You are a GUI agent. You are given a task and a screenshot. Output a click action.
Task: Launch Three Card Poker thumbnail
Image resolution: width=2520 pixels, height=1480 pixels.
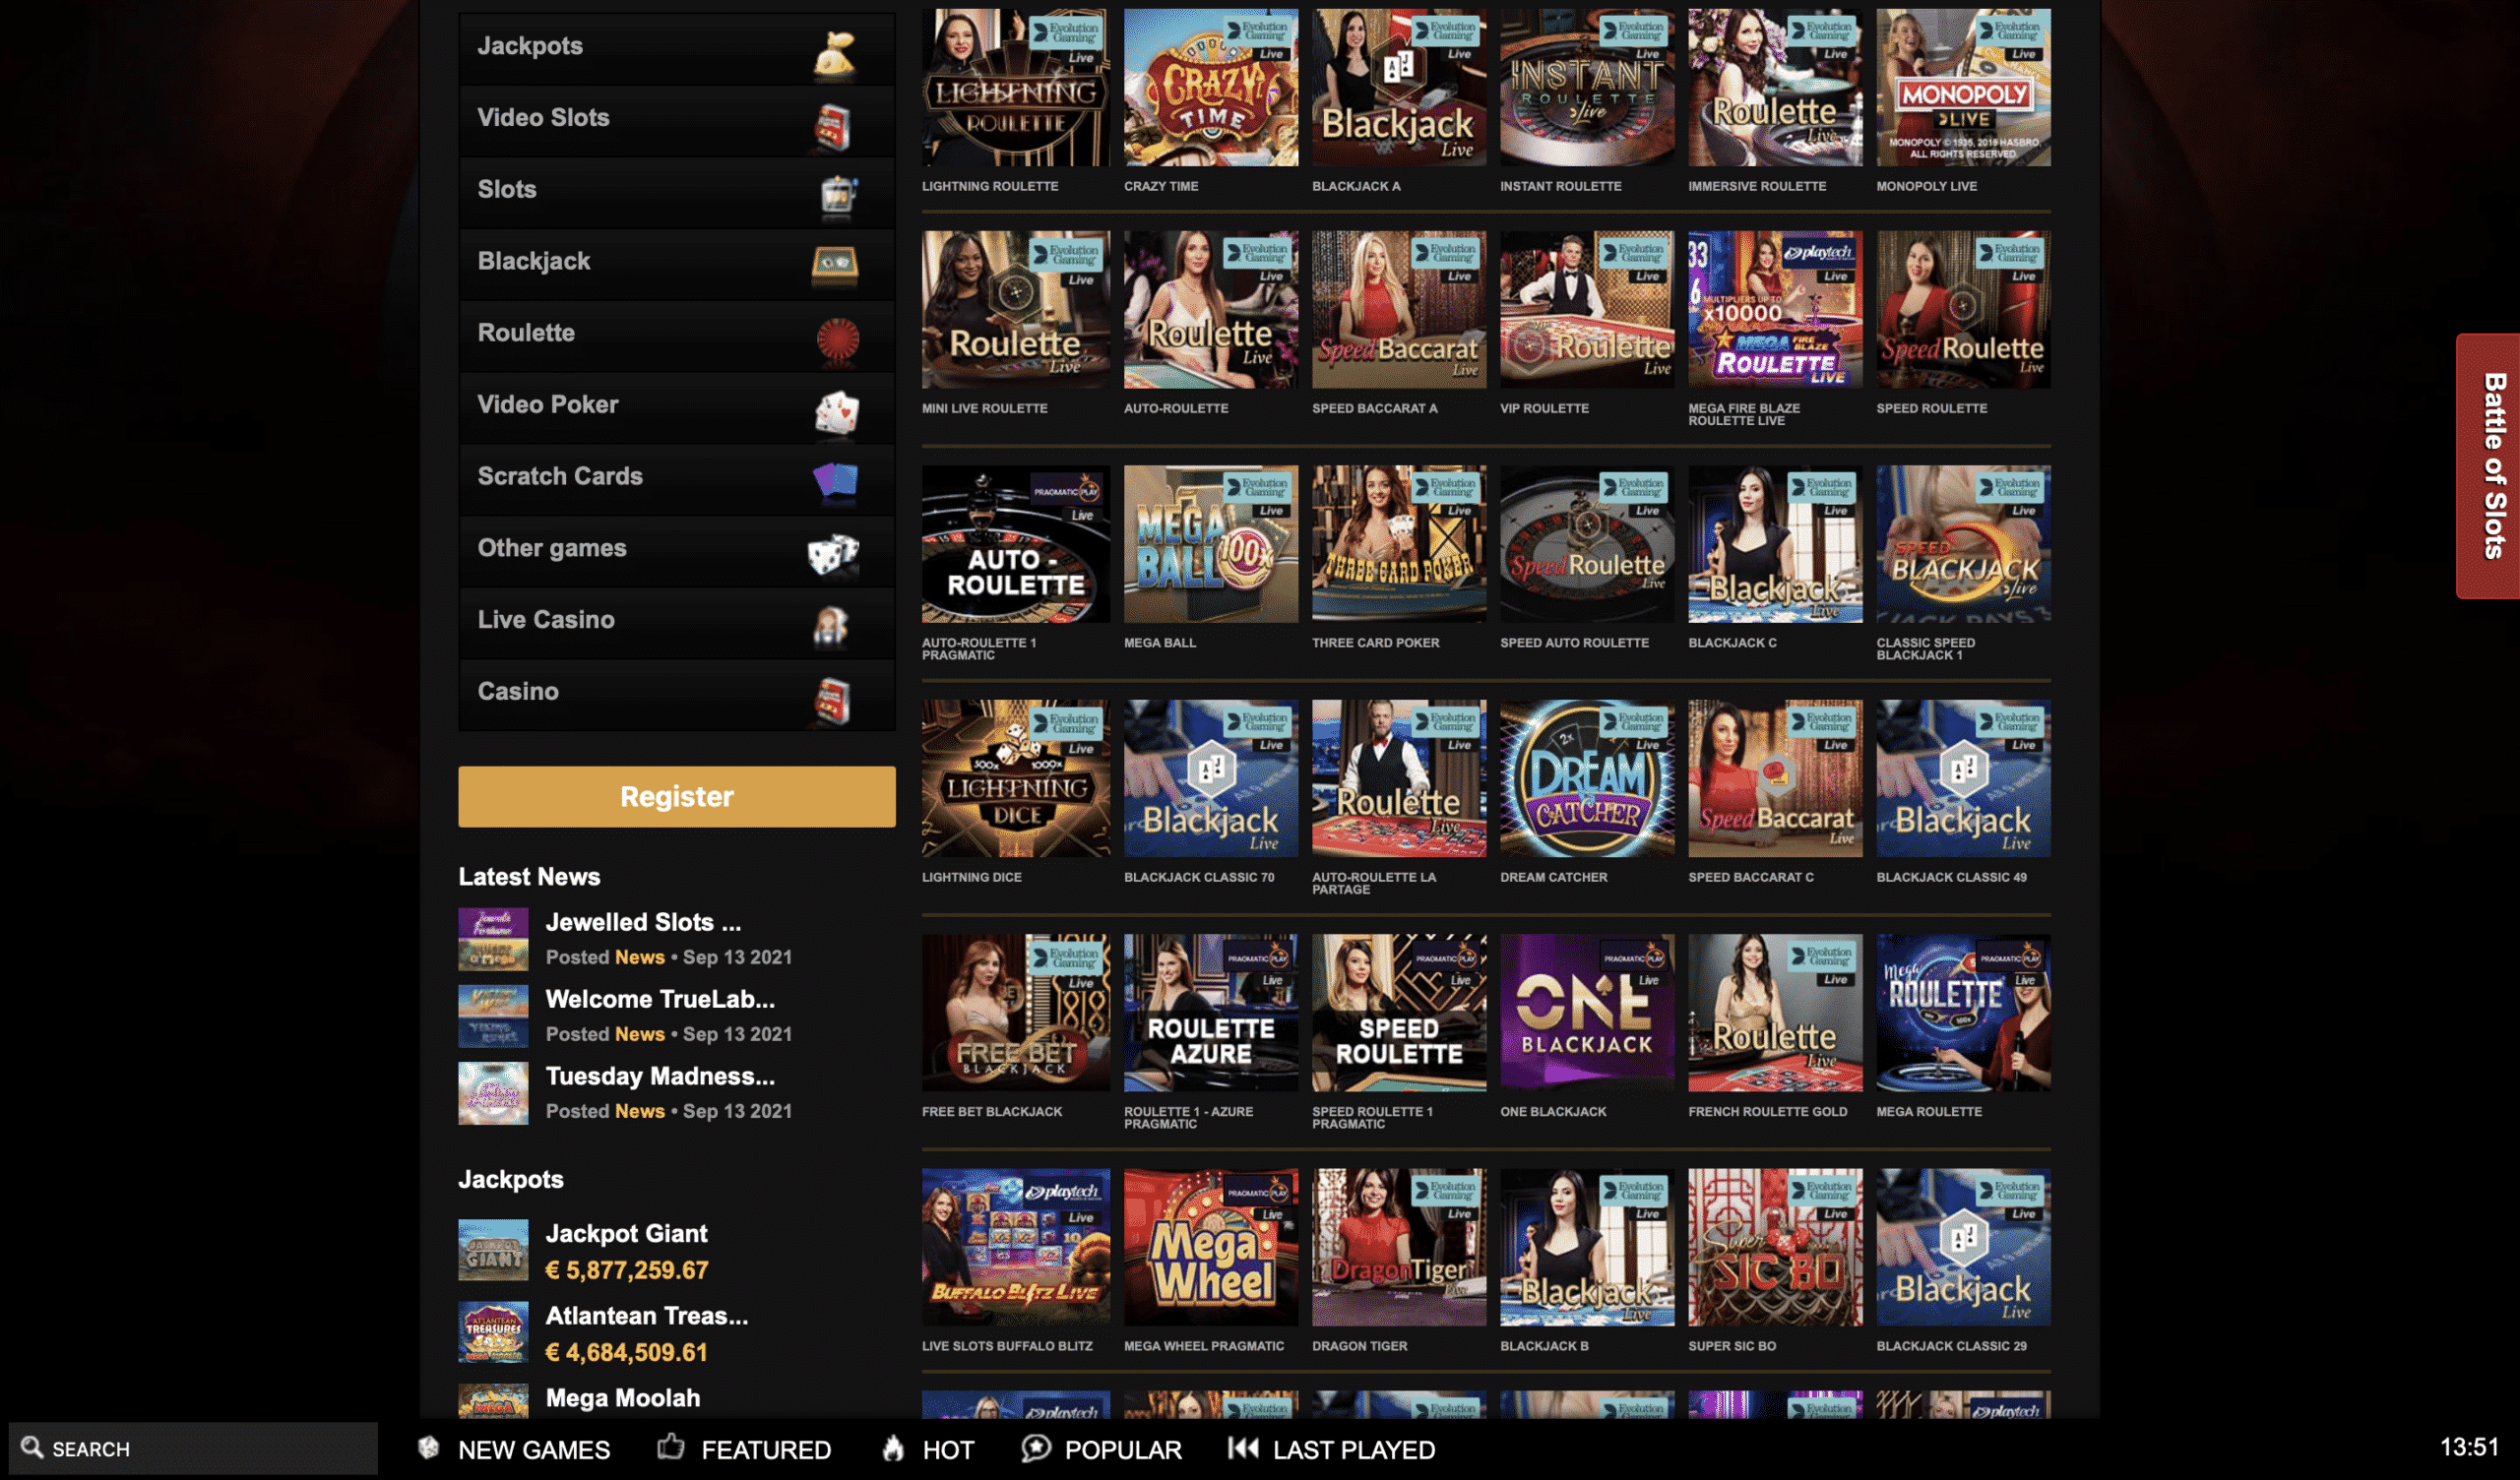[1398, 544]
